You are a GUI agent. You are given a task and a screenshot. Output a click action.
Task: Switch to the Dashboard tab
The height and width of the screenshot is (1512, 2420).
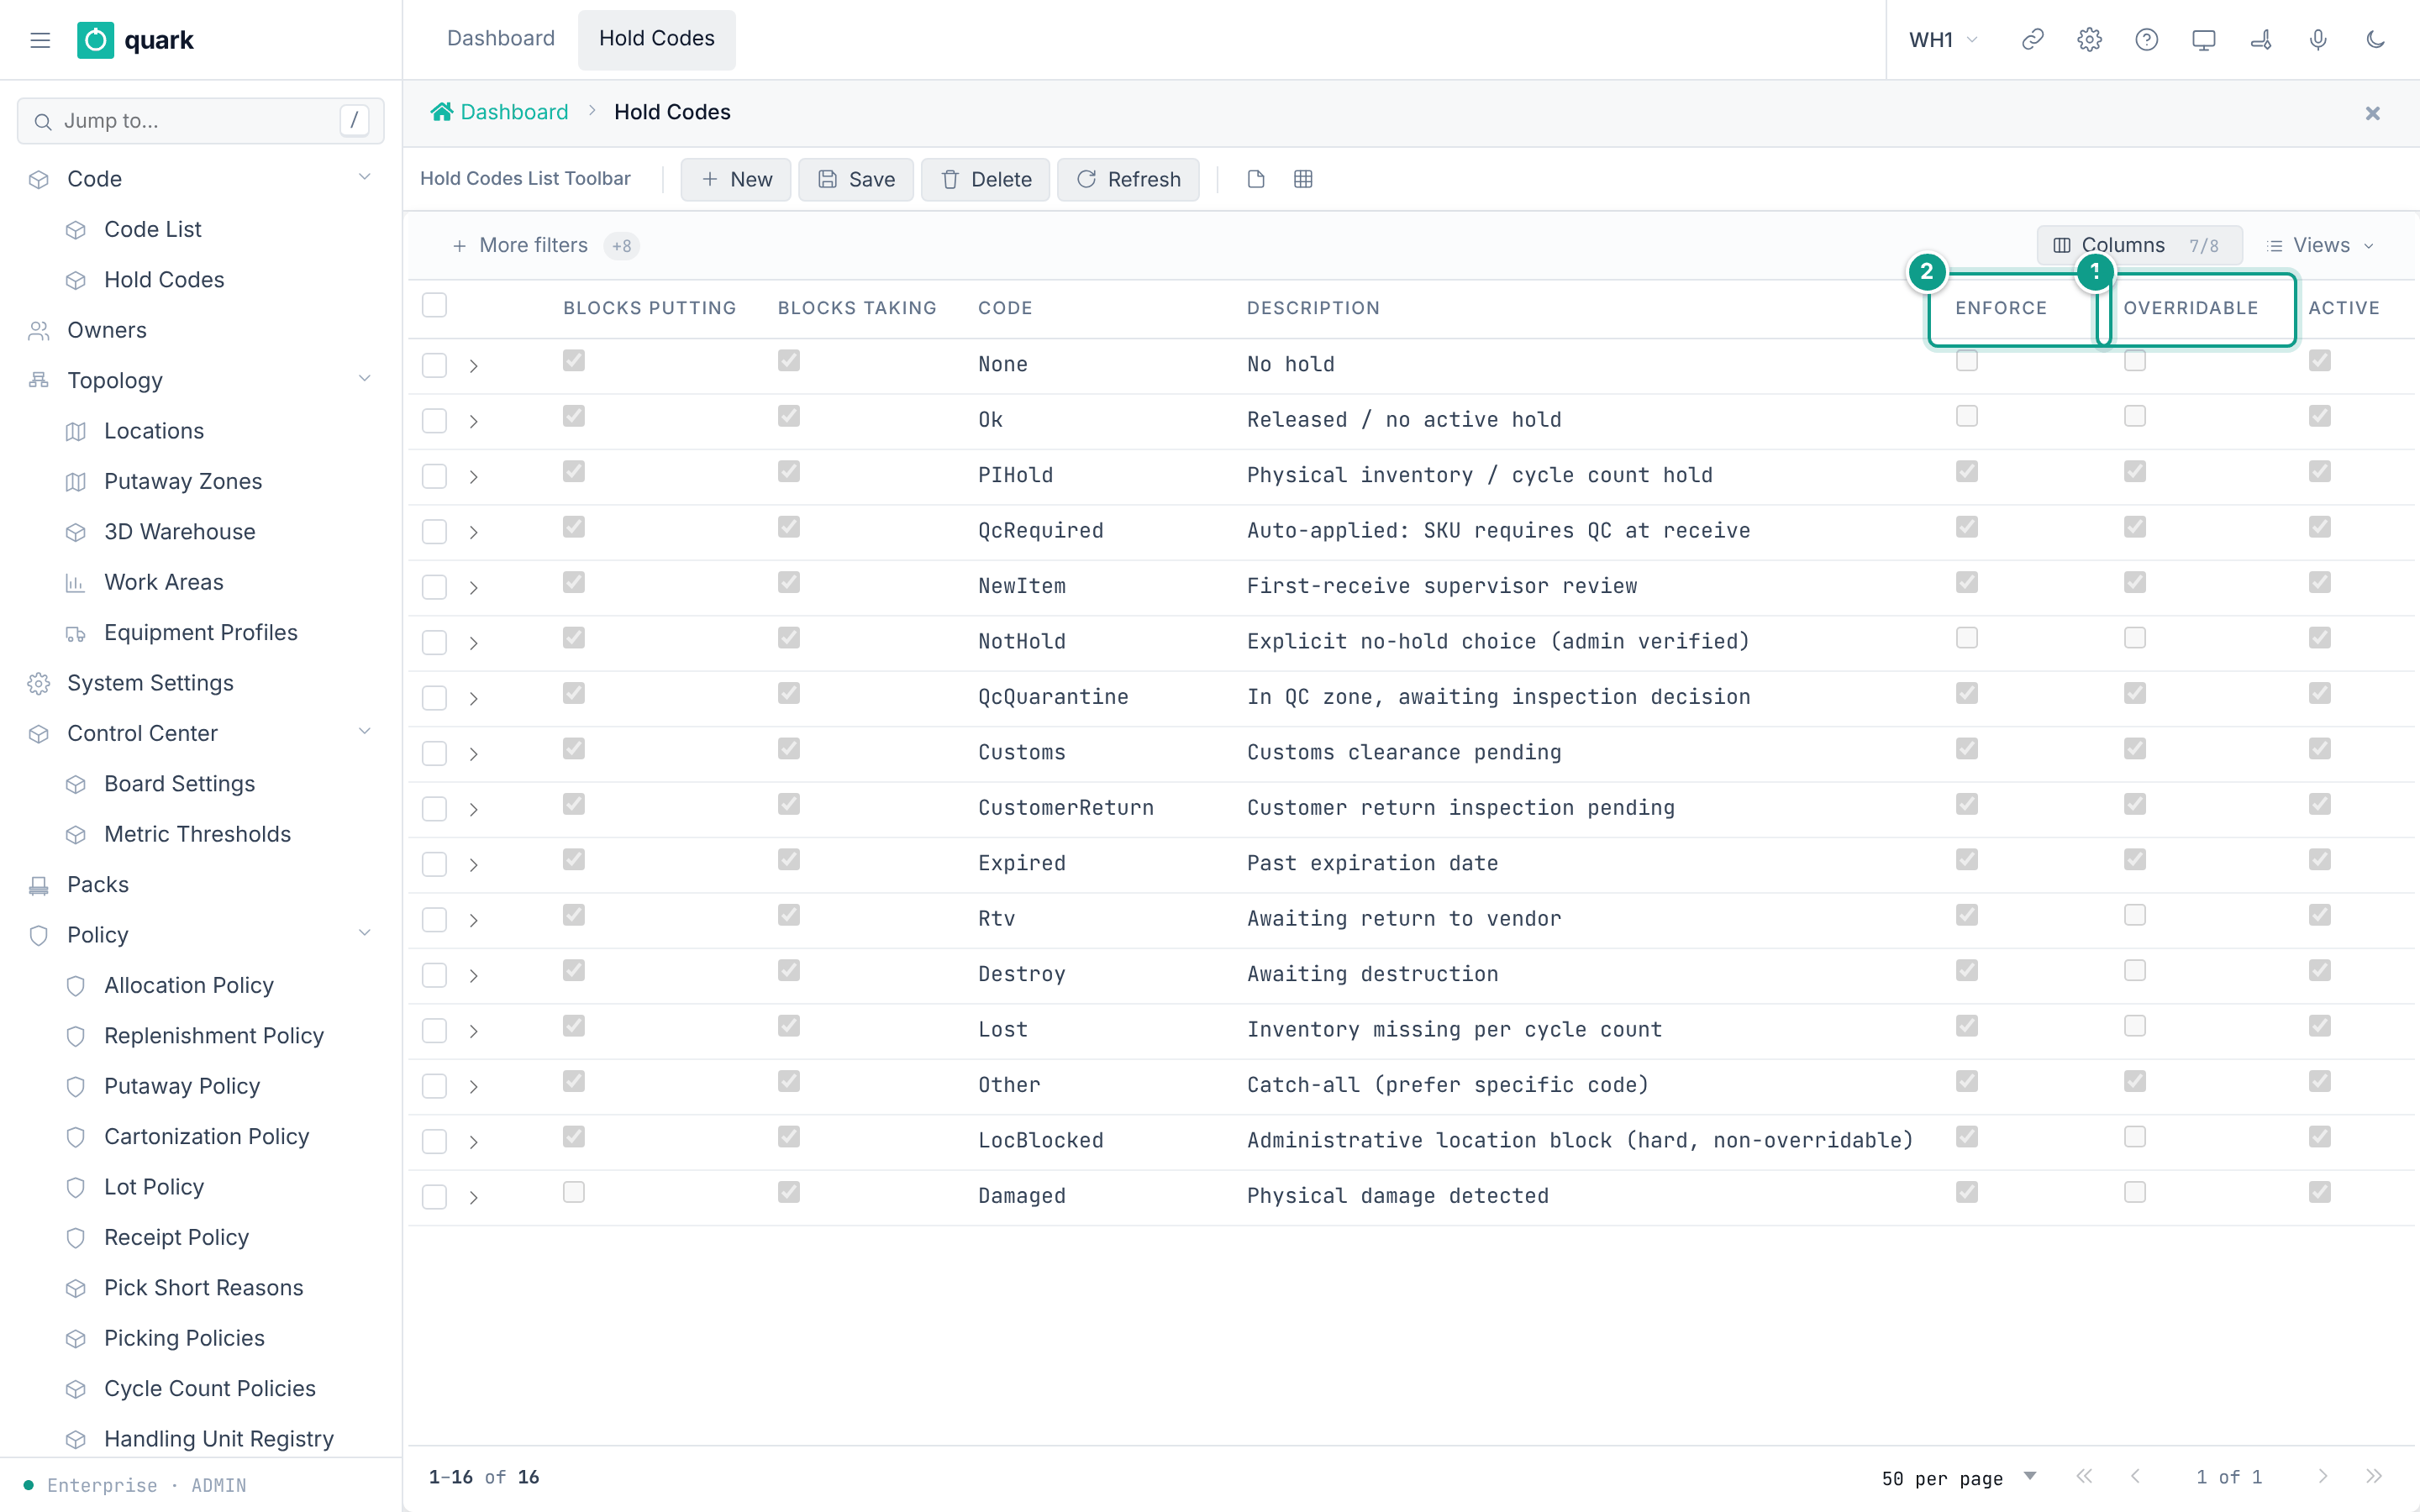501,39
